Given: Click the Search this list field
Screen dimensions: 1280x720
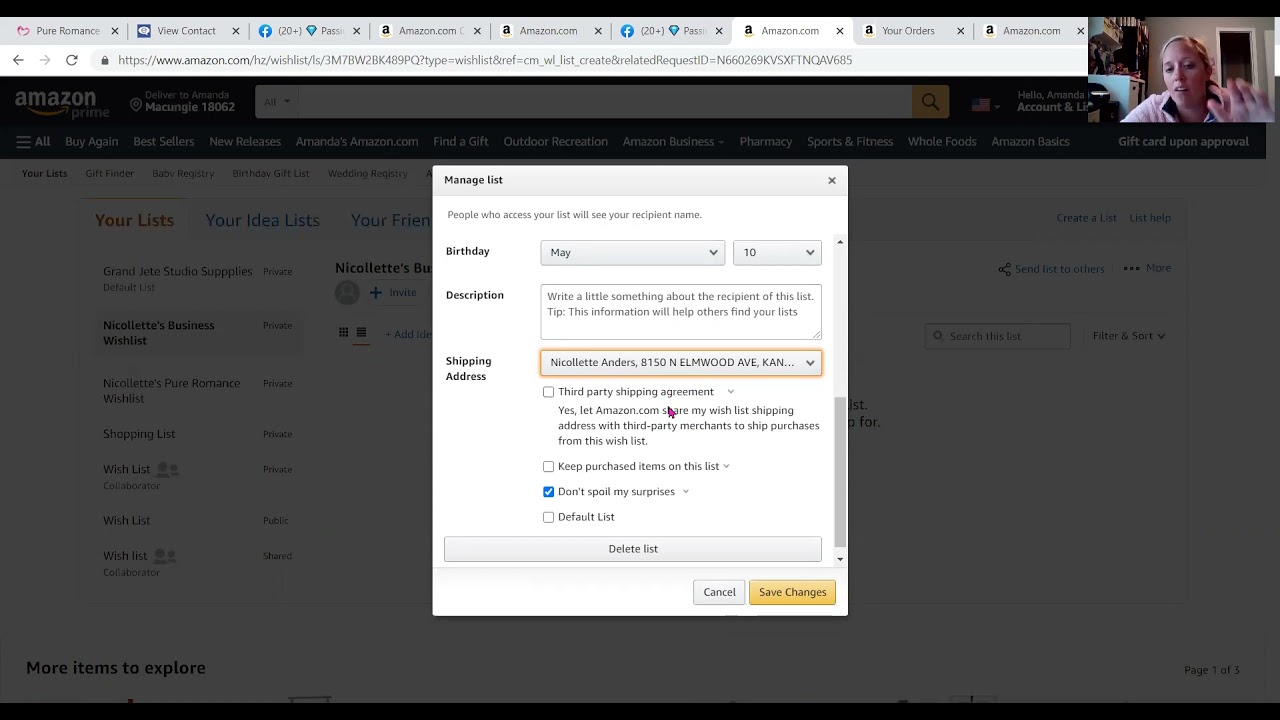Looking at the screenshot, I should pos(996,336).
